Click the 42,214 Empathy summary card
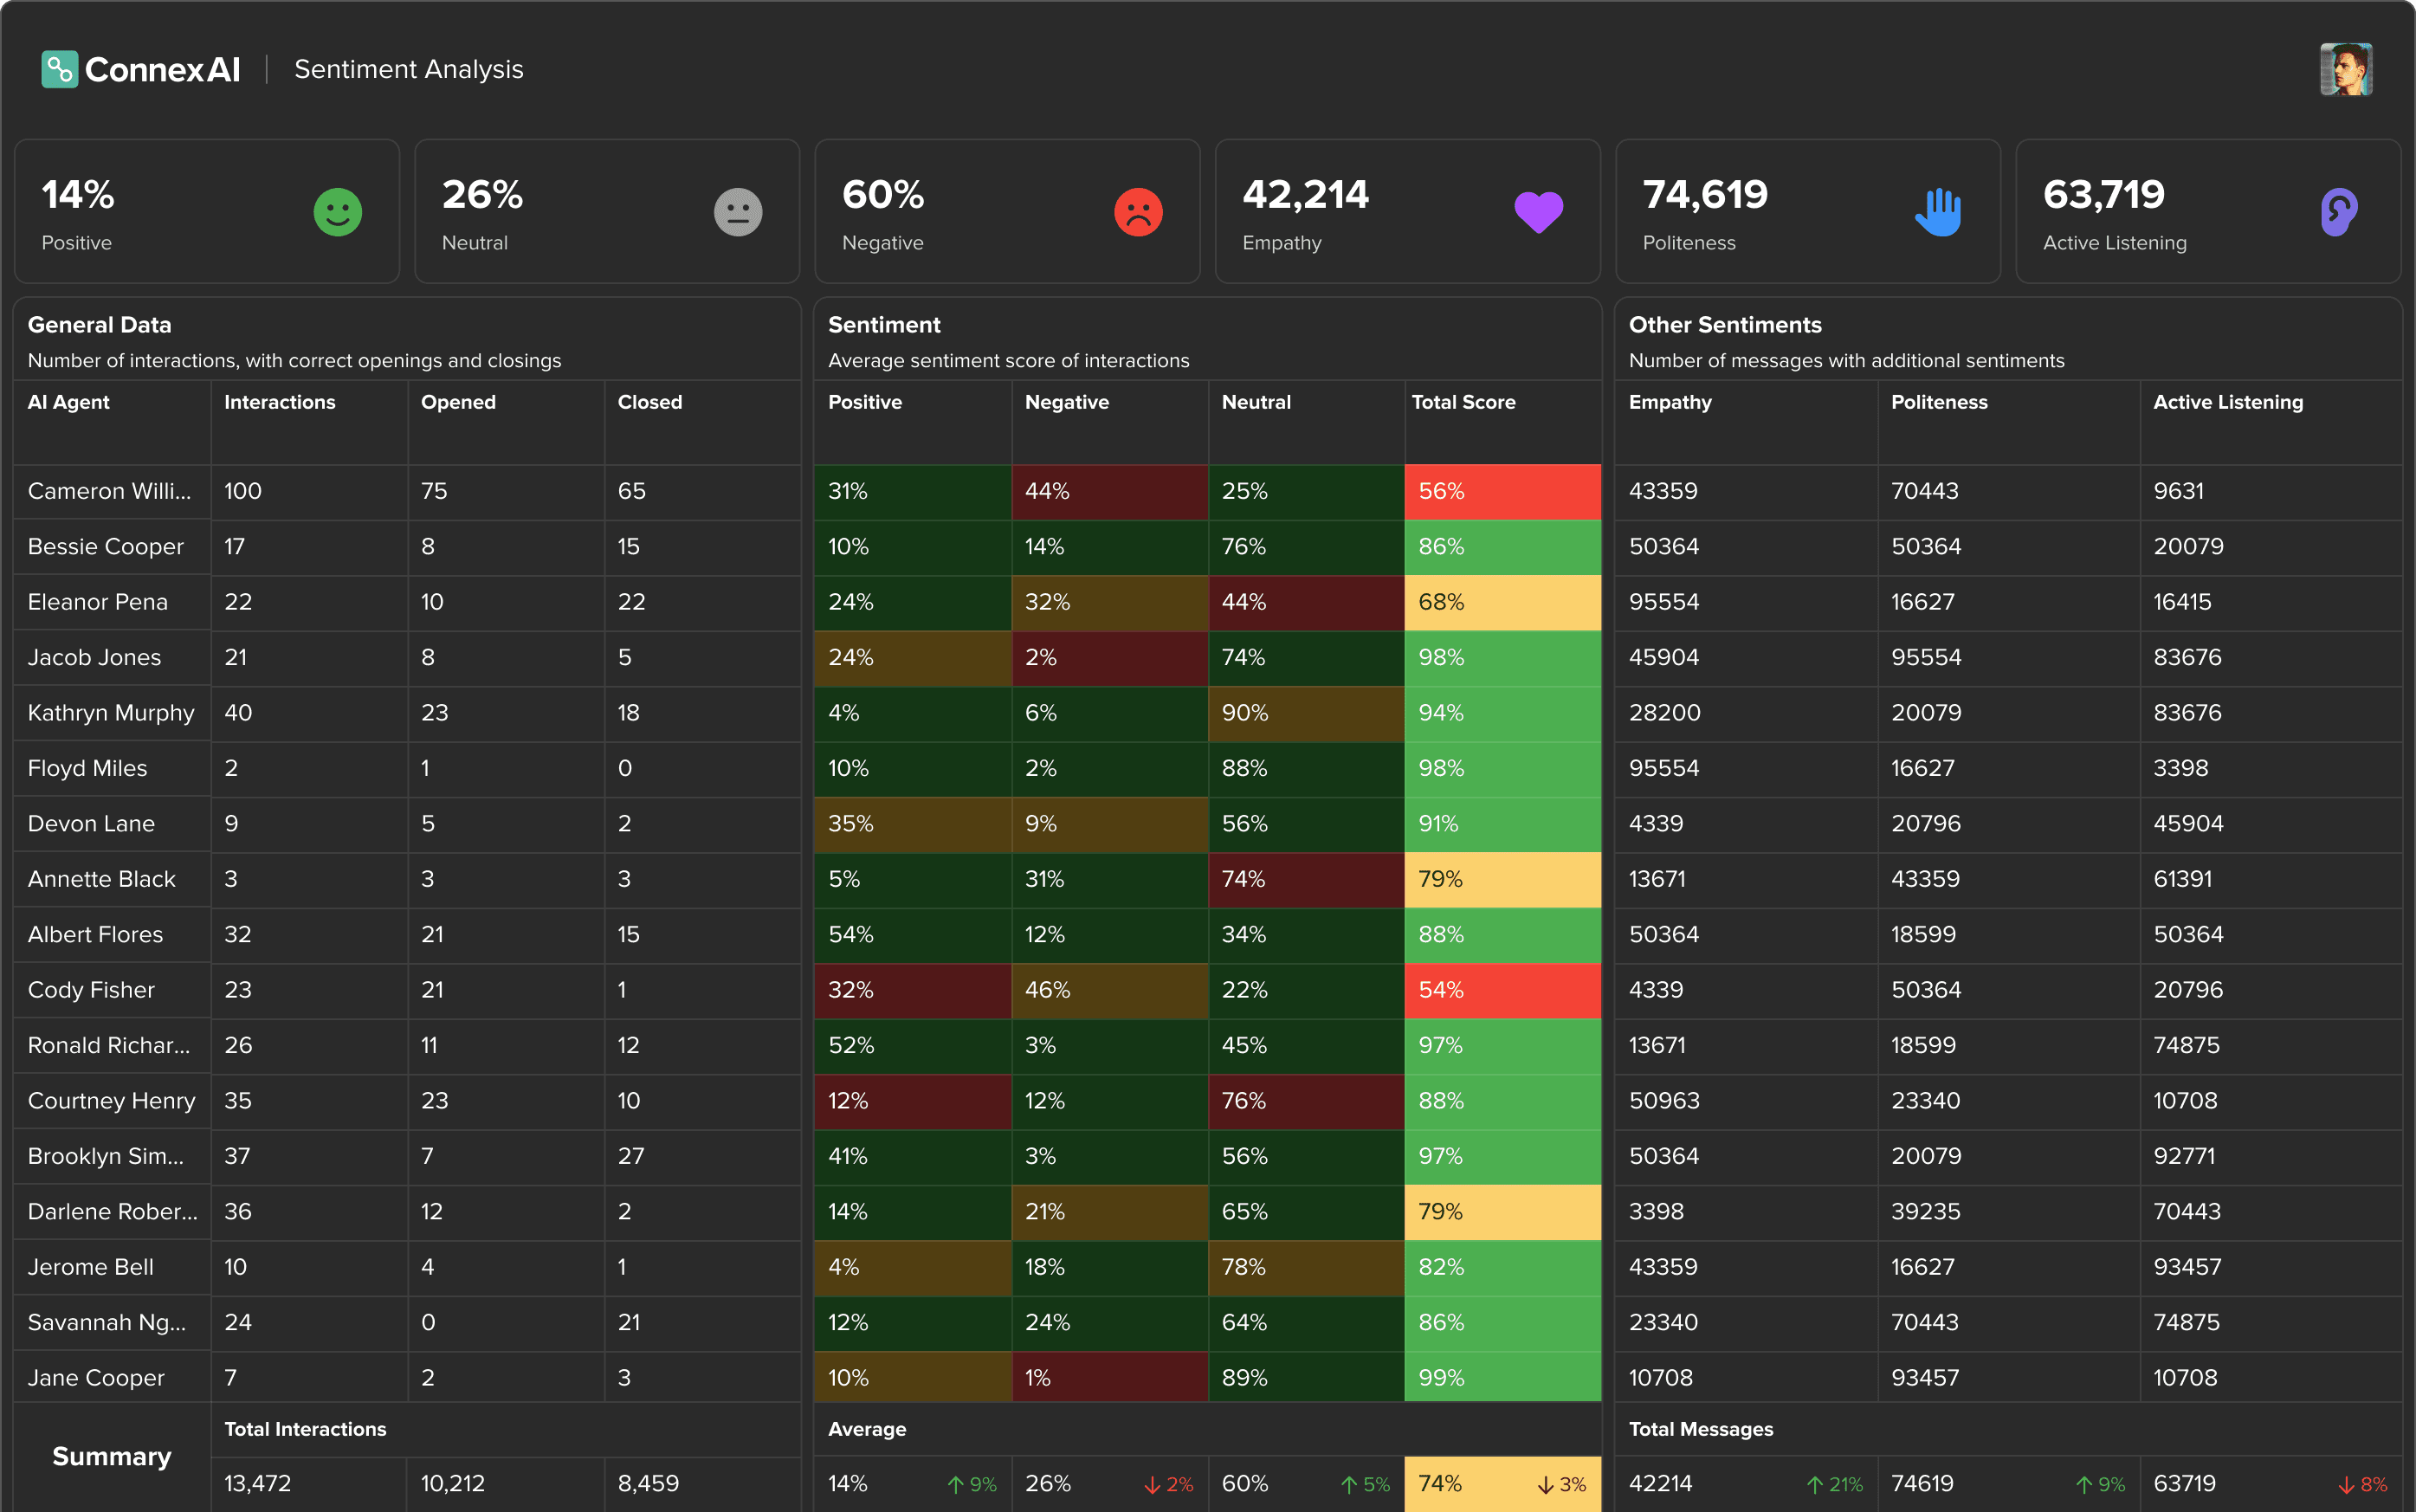The width and height of the screenshot is (2416, 1512). [1407, 212]
